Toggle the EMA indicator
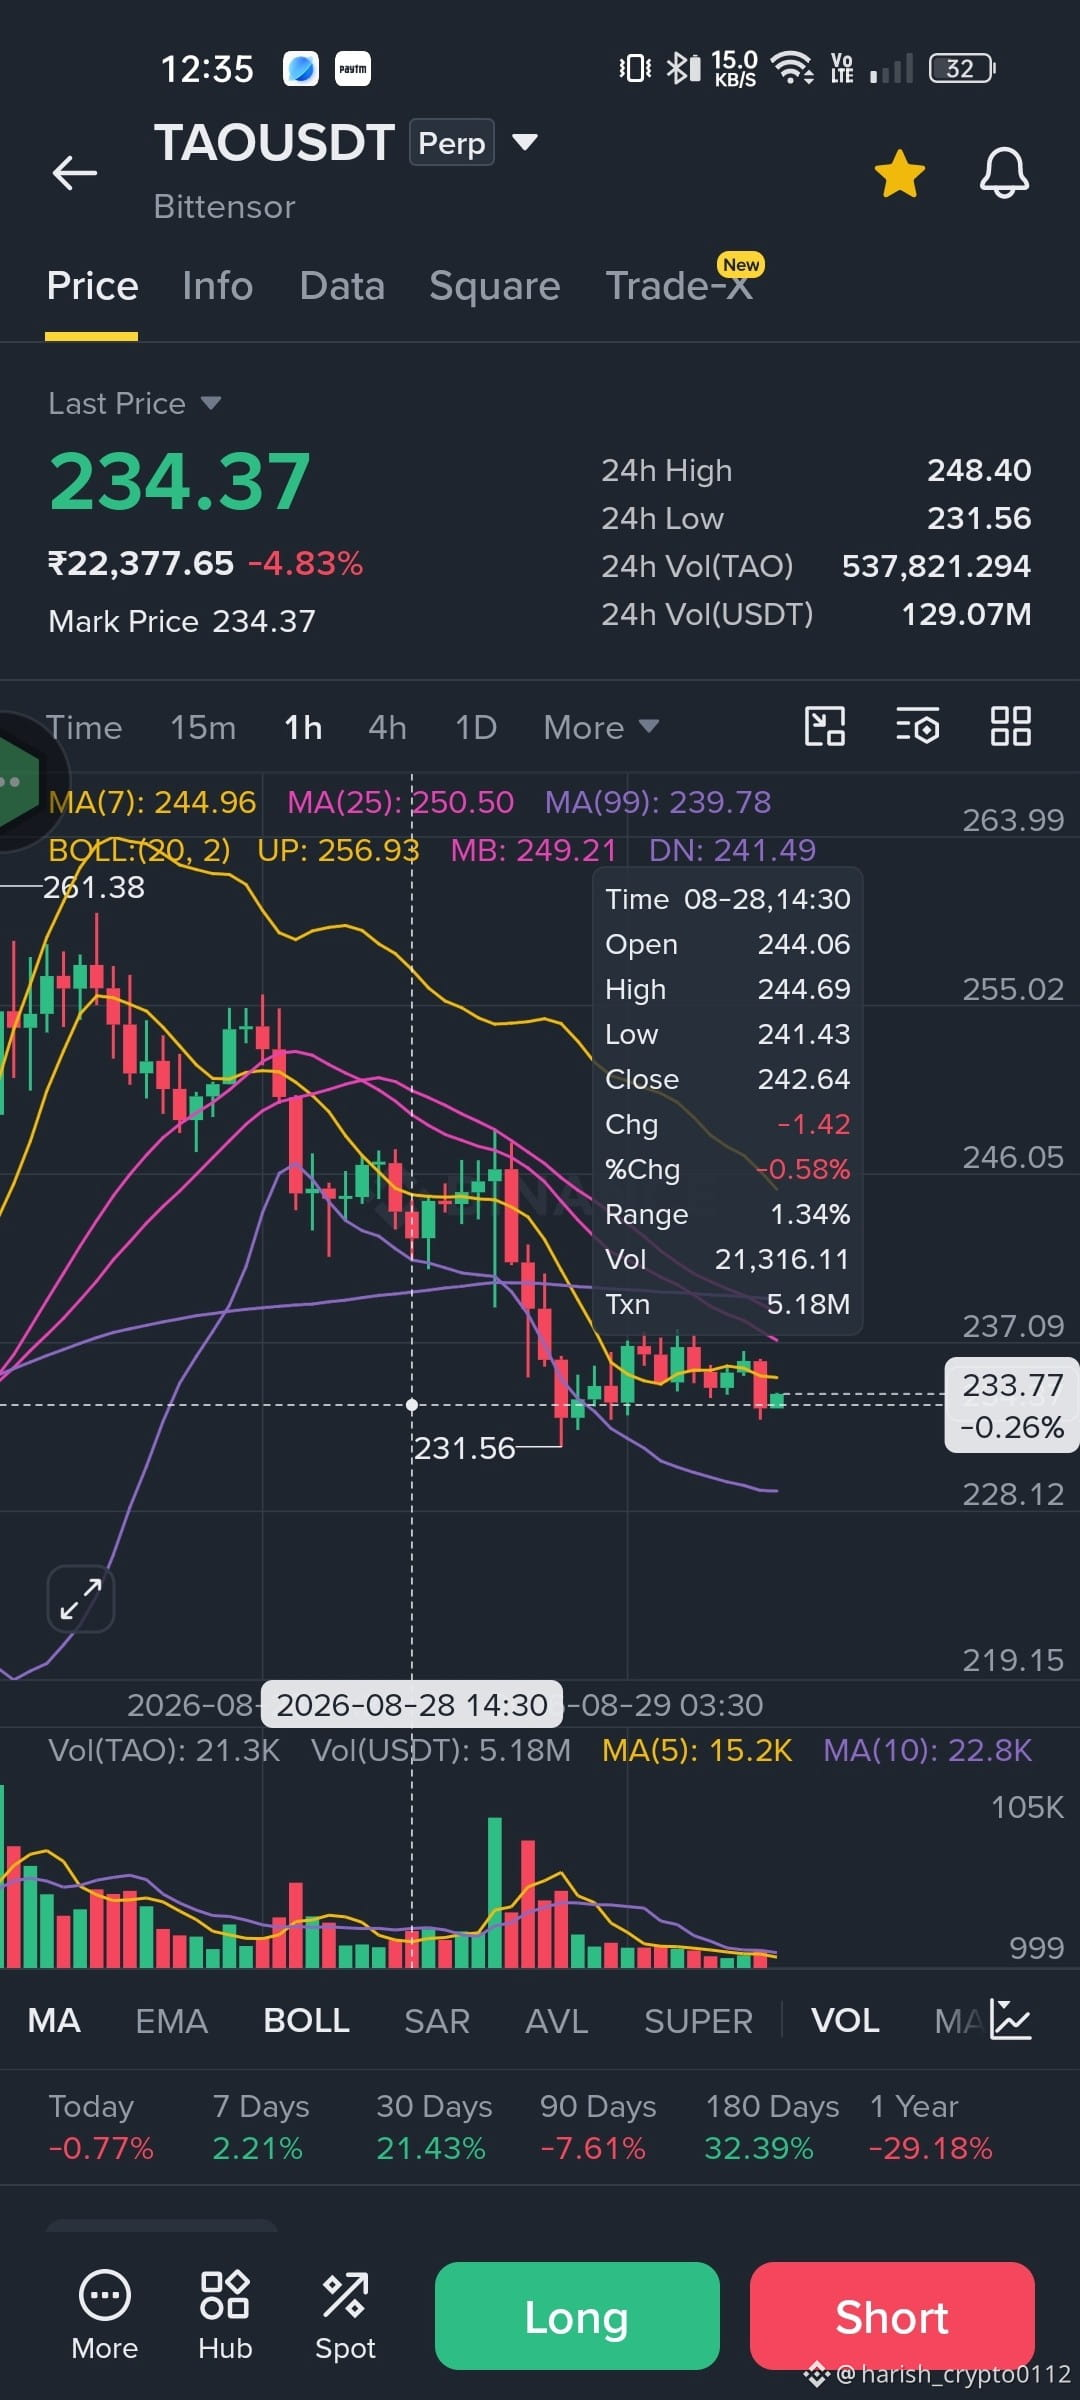 coord(172,2020)
